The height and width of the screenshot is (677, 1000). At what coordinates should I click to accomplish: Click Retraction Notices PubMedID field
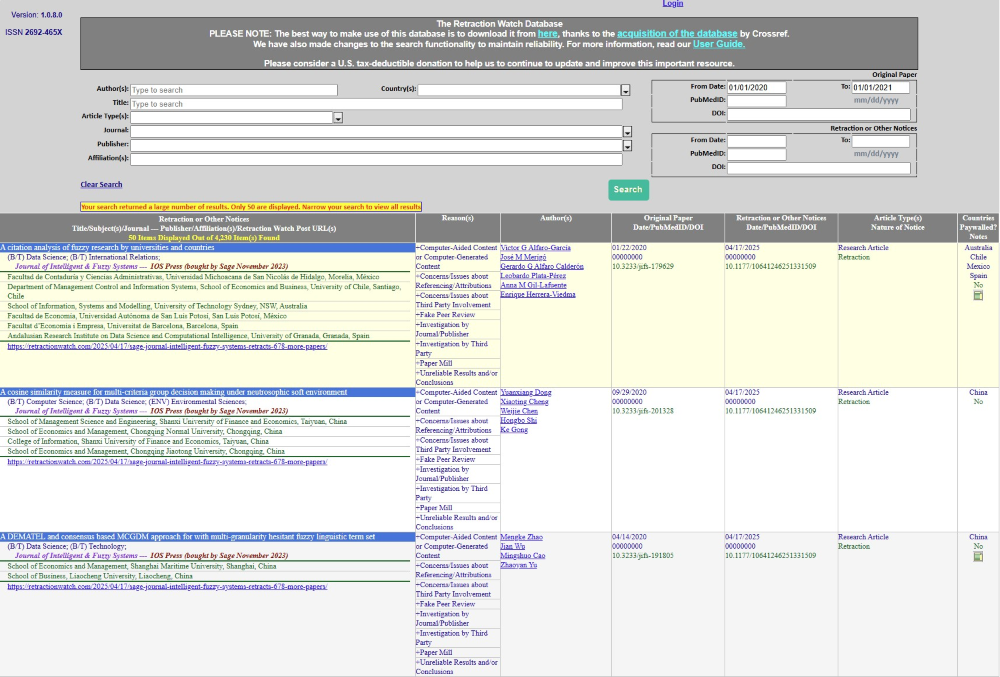pos(756,154)
